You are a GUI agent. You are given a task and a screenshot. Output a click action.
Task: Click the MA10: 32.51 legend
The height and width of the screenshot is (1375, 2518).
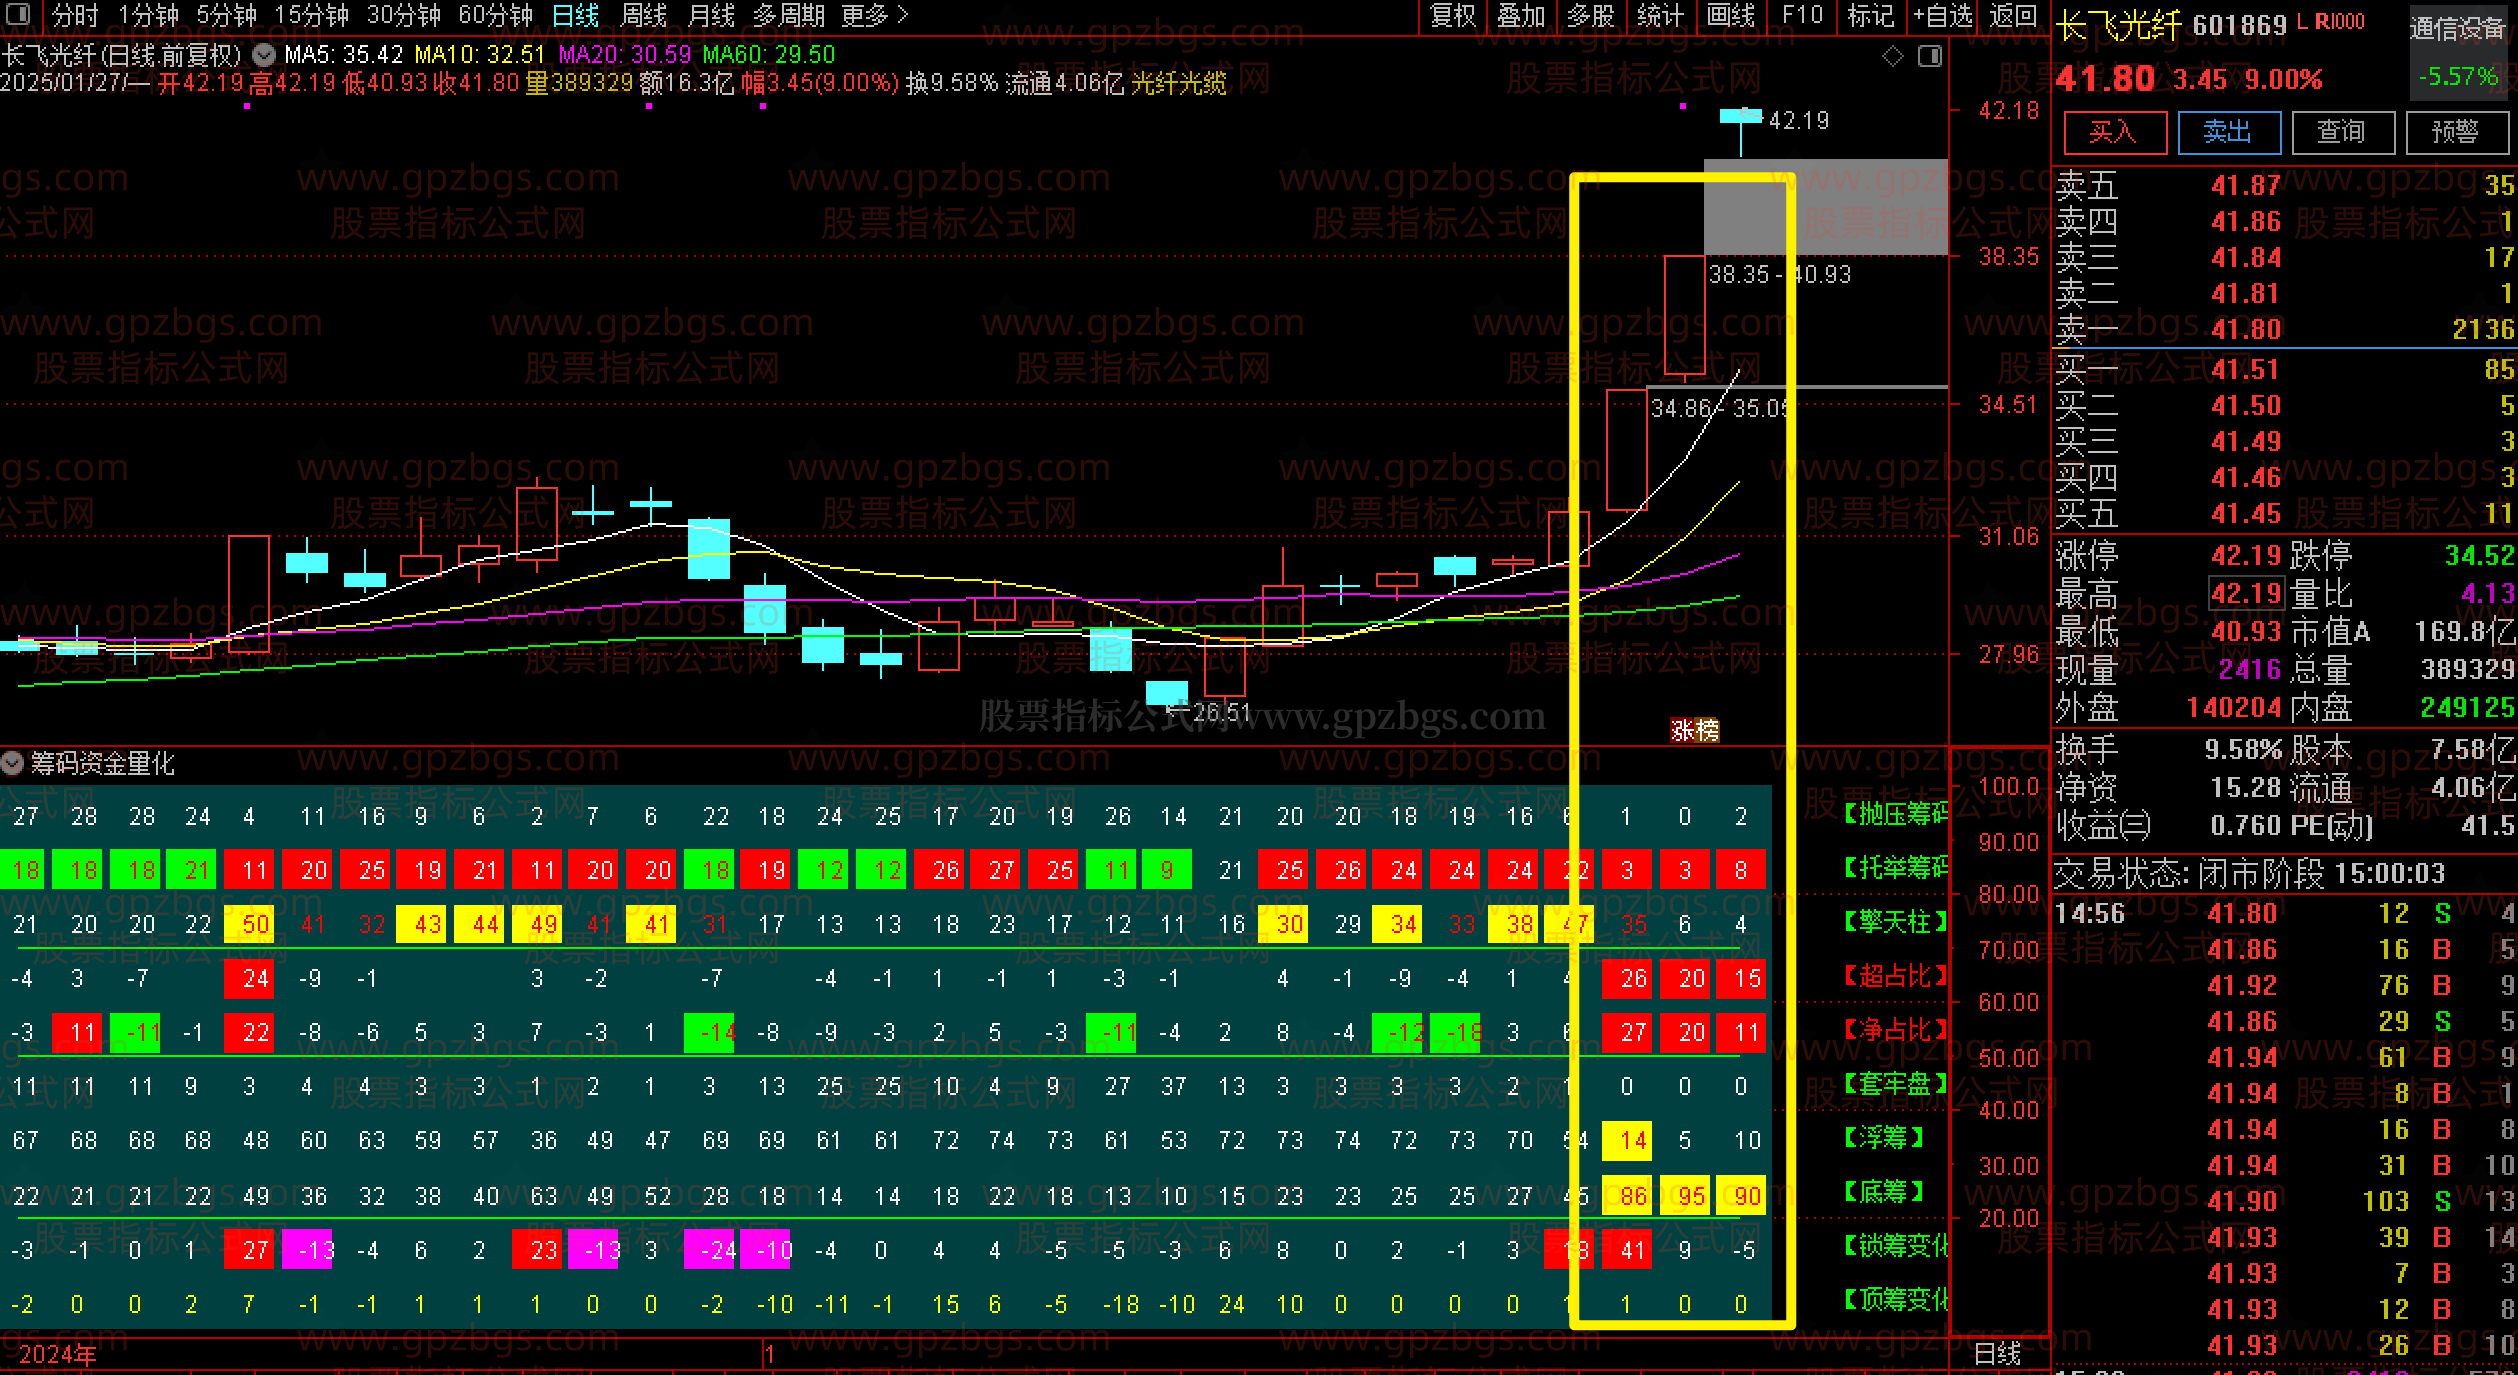pyautogui.click(x=480, y=54)
